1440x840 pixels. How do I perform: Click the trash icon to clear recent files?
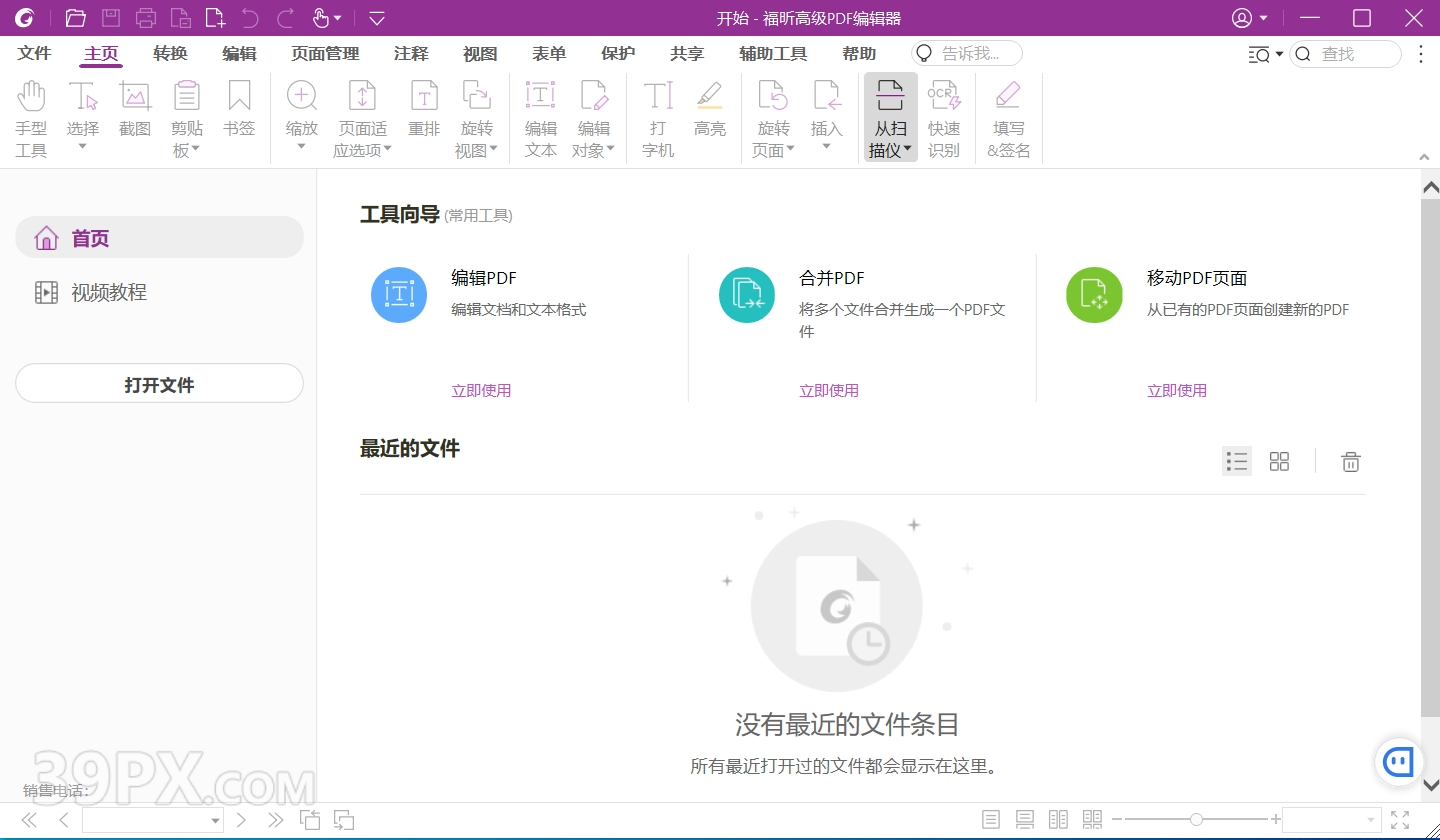1351,461
